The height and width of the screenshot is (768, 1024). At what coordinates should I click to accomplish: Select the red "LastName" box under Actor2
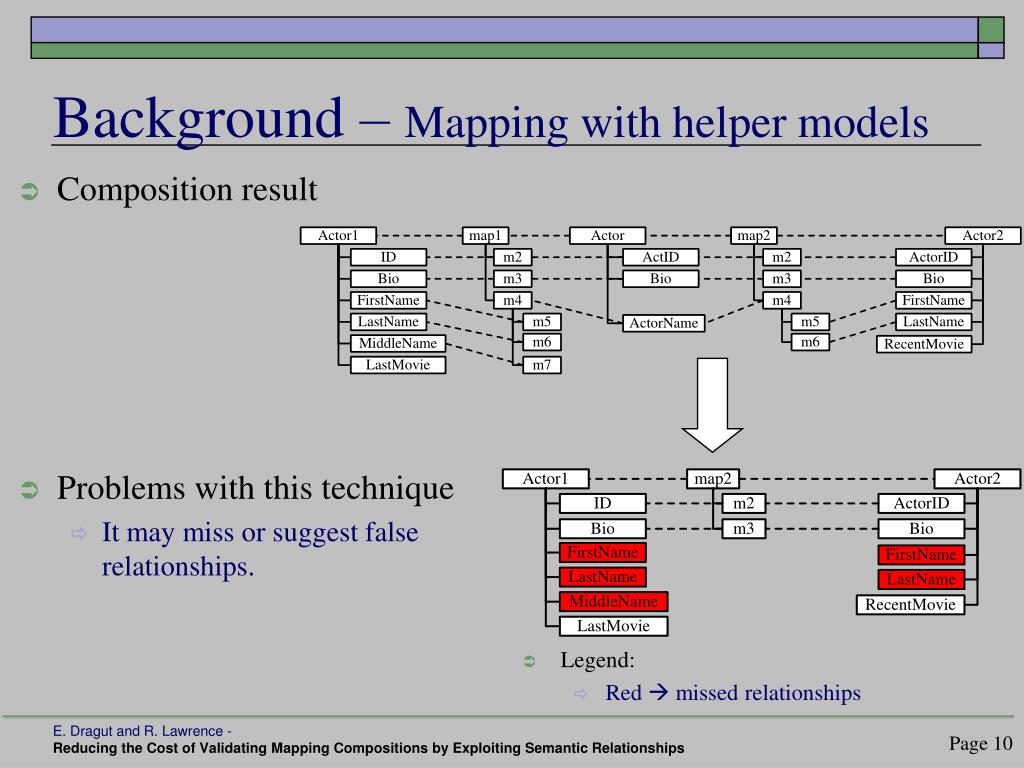tap(921, 579)
